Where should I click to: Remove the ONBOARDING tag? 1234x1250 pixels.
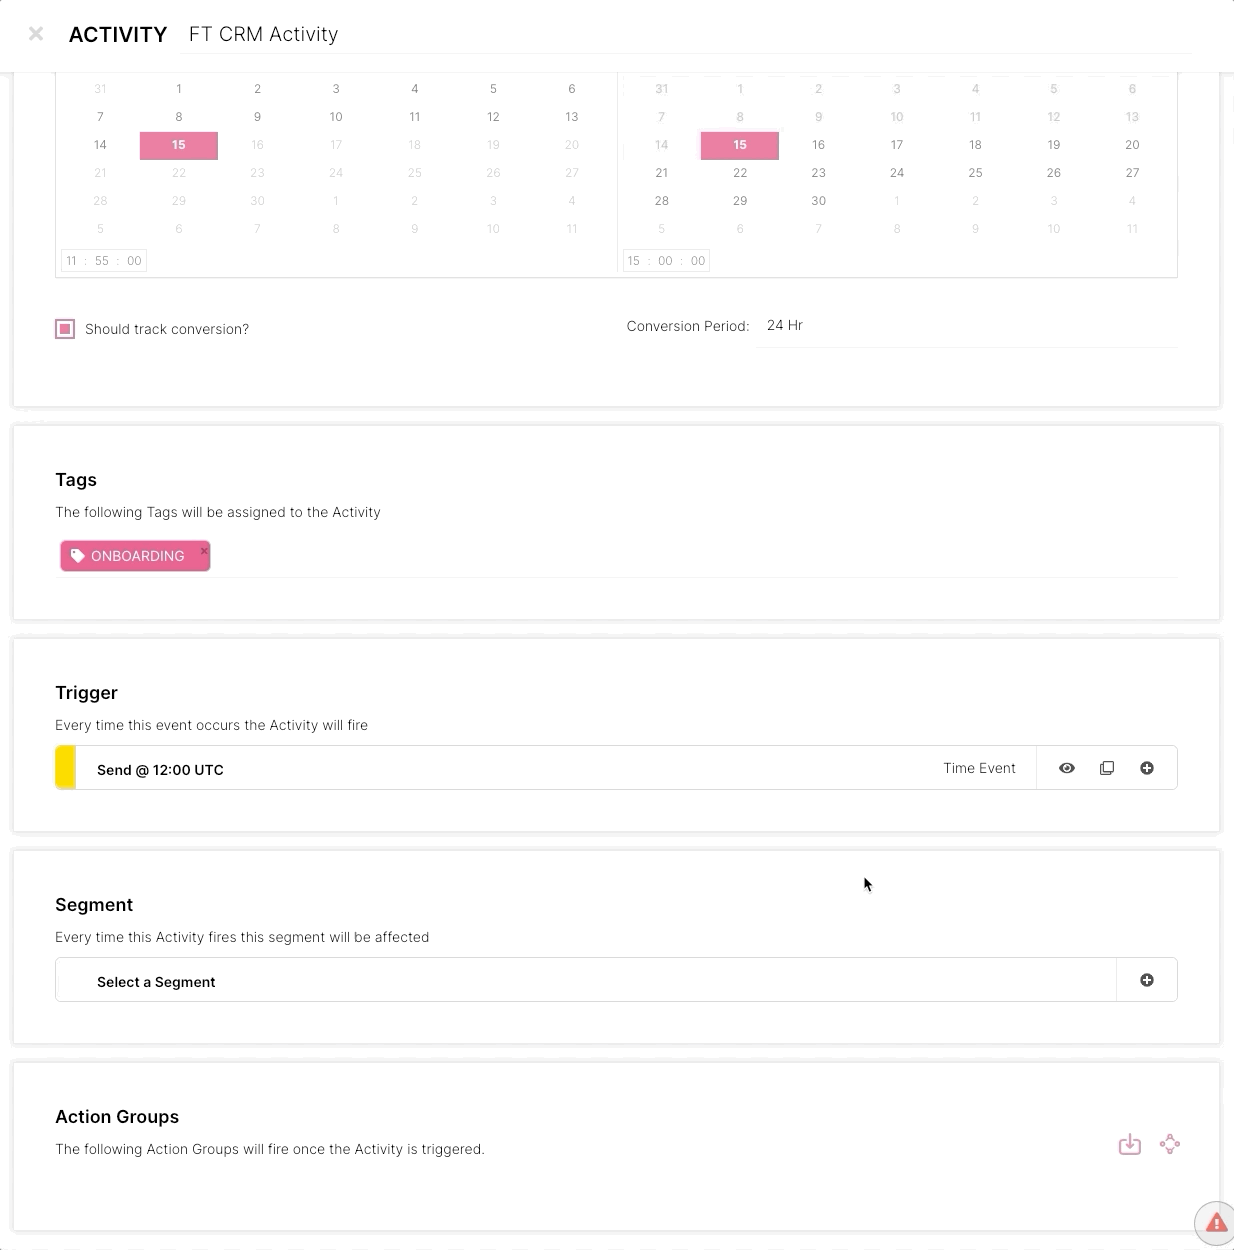[x=204, y=551]
